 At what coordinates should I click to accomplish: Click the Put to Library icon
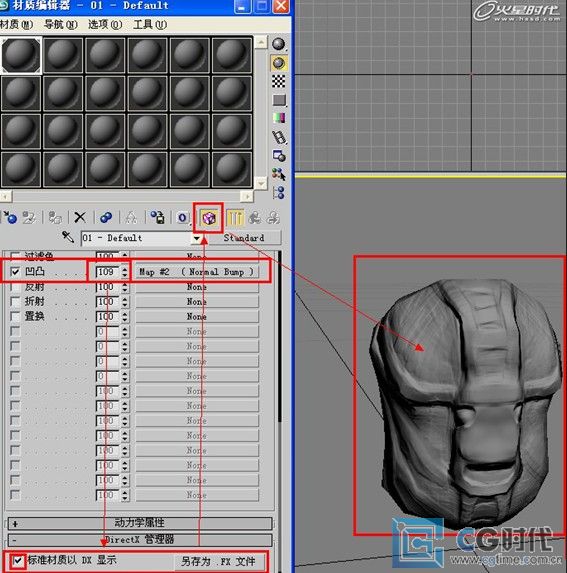[157, 217]
